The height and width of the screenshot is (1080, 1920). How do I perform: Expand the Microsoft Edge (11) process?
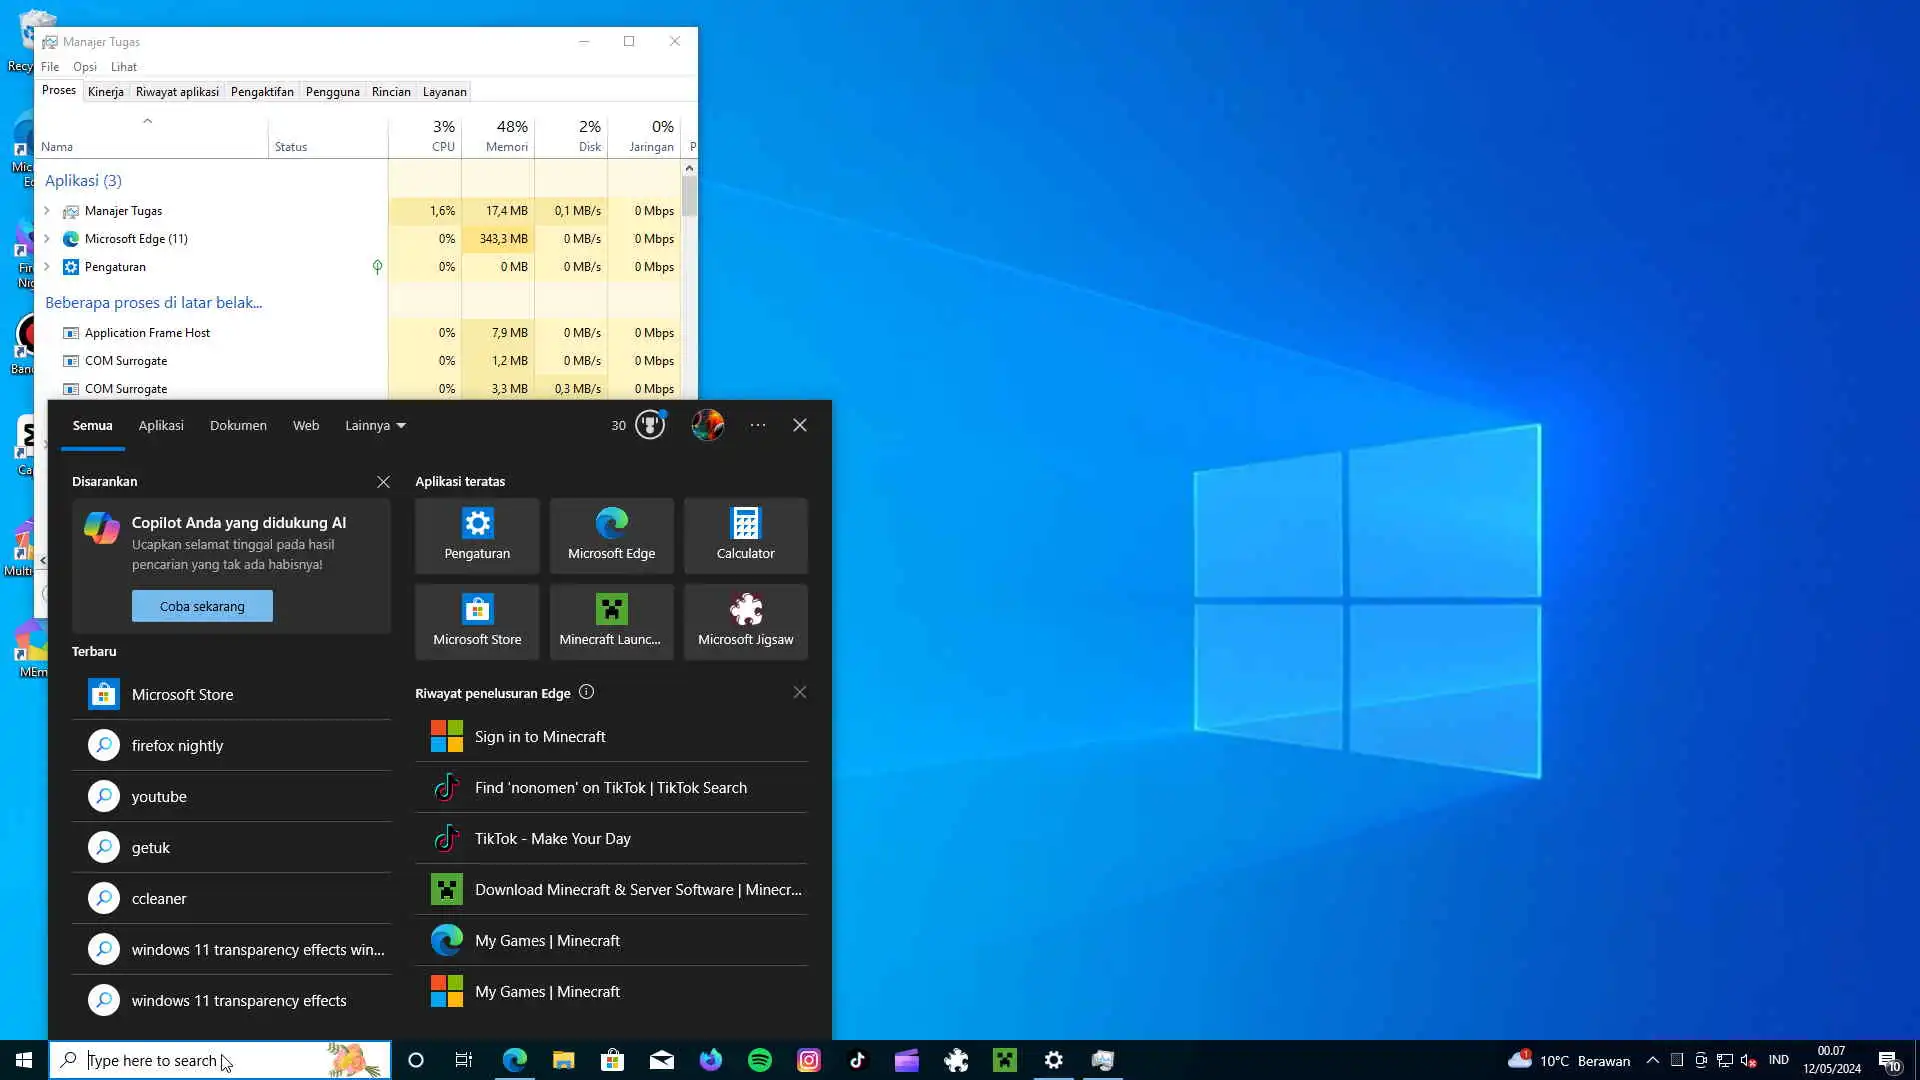(x=47, y=239)
